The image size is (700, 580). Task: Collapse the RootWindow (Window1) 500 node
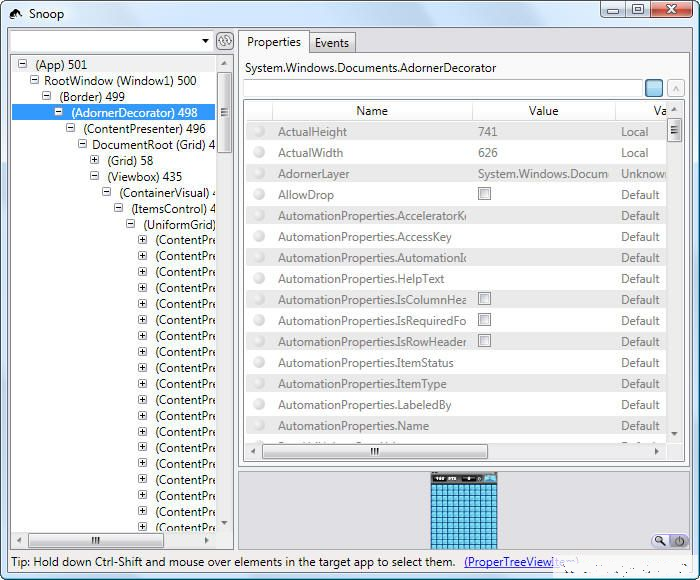pyautogui.click(x=34, y=80)
